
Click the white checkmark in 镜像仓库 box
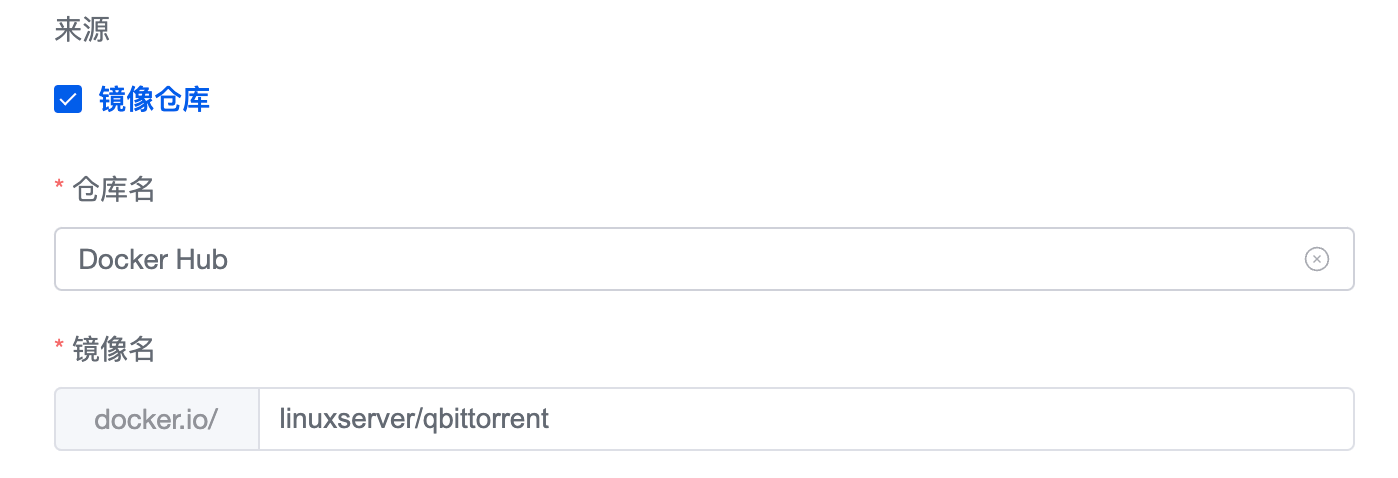[x=68, y=100]
